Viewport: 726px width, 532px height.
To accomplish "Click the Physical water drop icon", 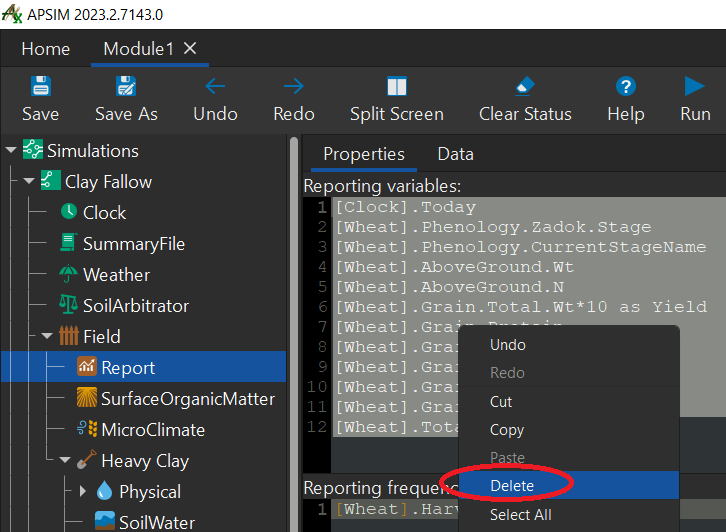I will [105, 490].
